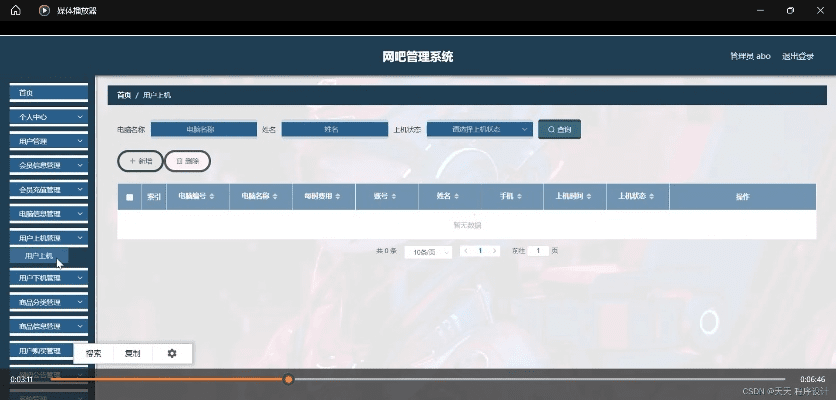Go to the media player home icon
Screen dimensions: 836x400
[x=15, y=10]
